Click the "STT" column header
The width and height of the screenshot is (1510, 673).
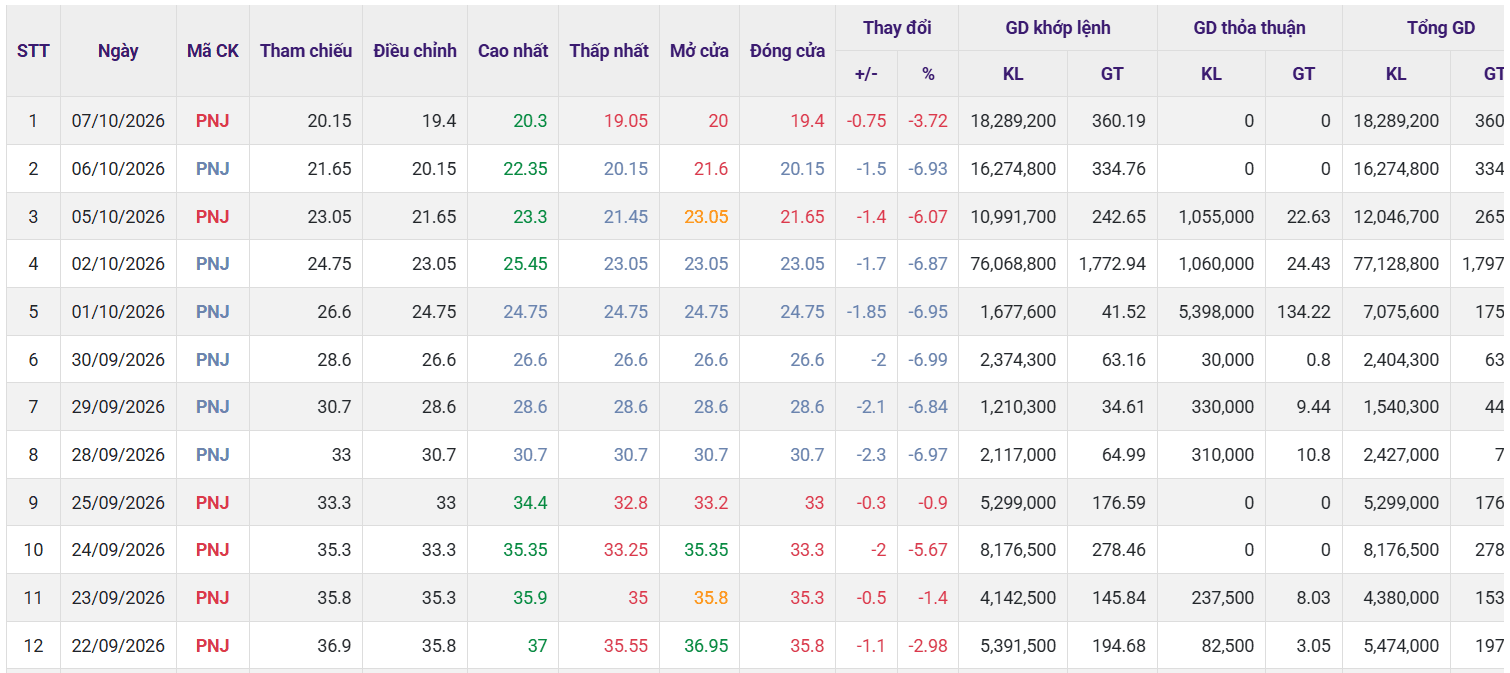click(33, 51)
